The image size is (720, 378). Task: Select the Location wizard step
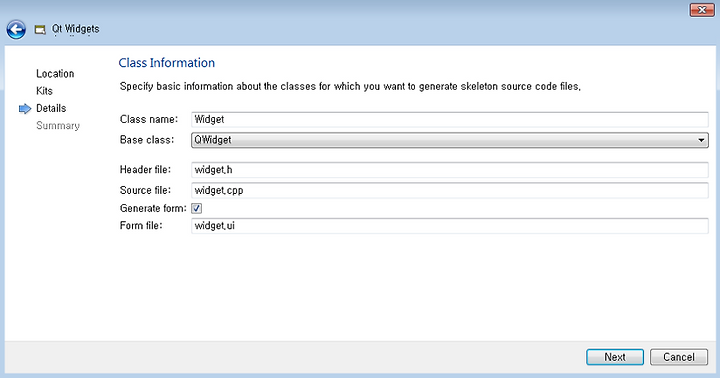pos(55,74)
